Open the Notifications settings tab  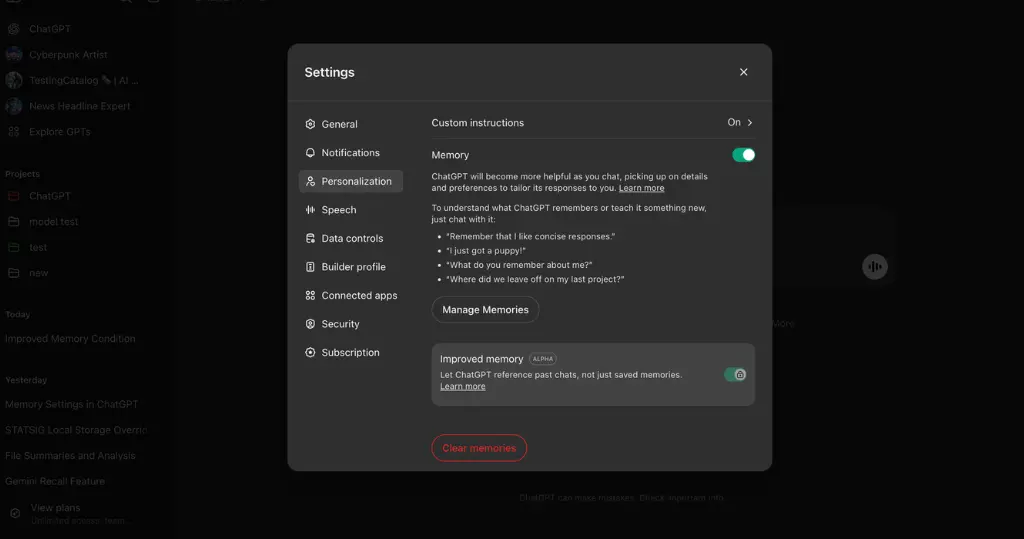click(351, 153)
